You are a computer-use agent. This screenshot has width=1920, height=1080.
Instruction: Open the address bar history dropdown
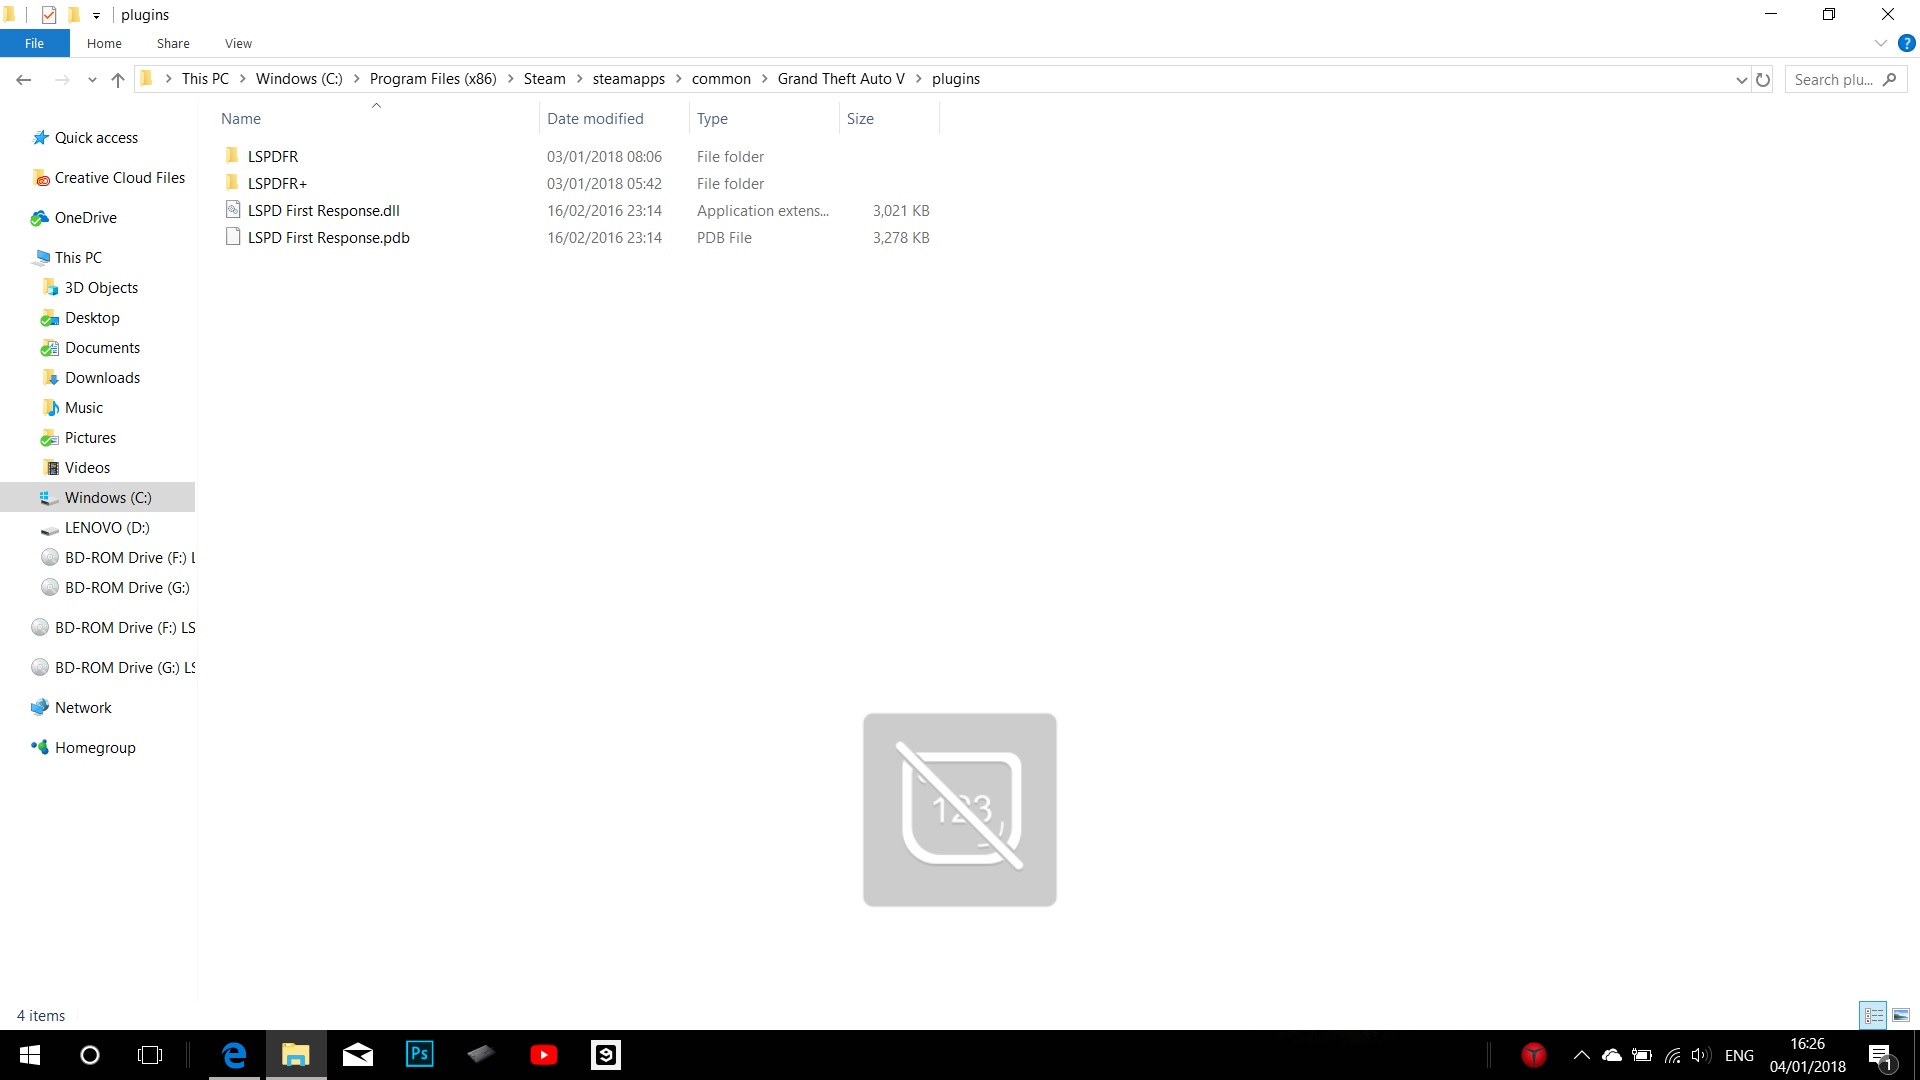point(1741,79)
